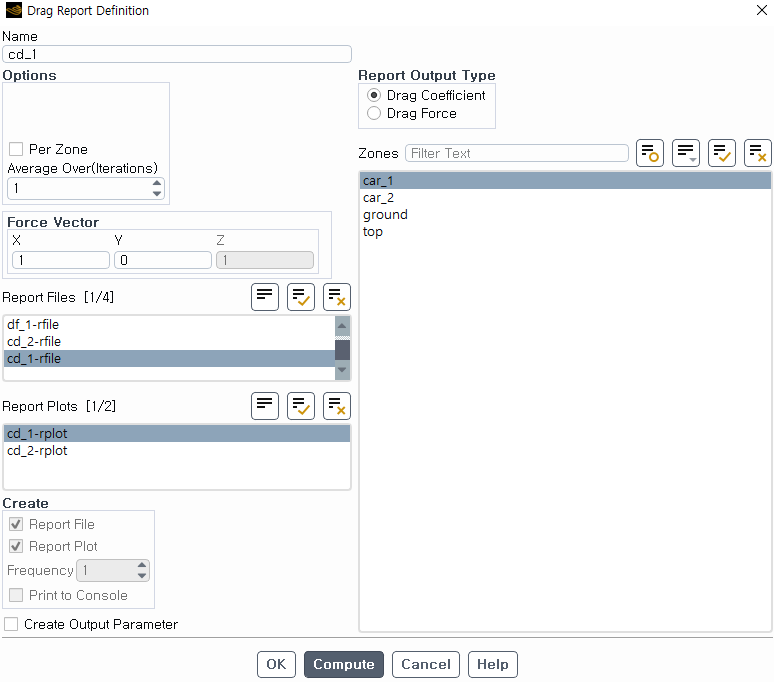Screen dimensions: 774x682
Task: Deselect all zones with the X icon
Action: (x=758, y=153)
